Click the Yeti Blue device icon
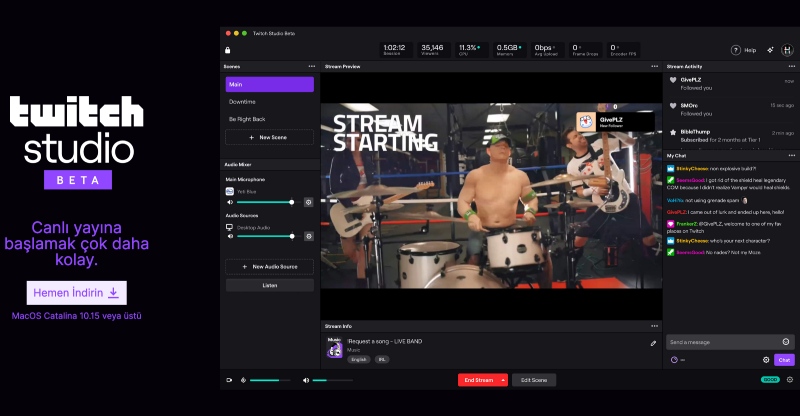The image size is (800, 416). pos(230,191)
